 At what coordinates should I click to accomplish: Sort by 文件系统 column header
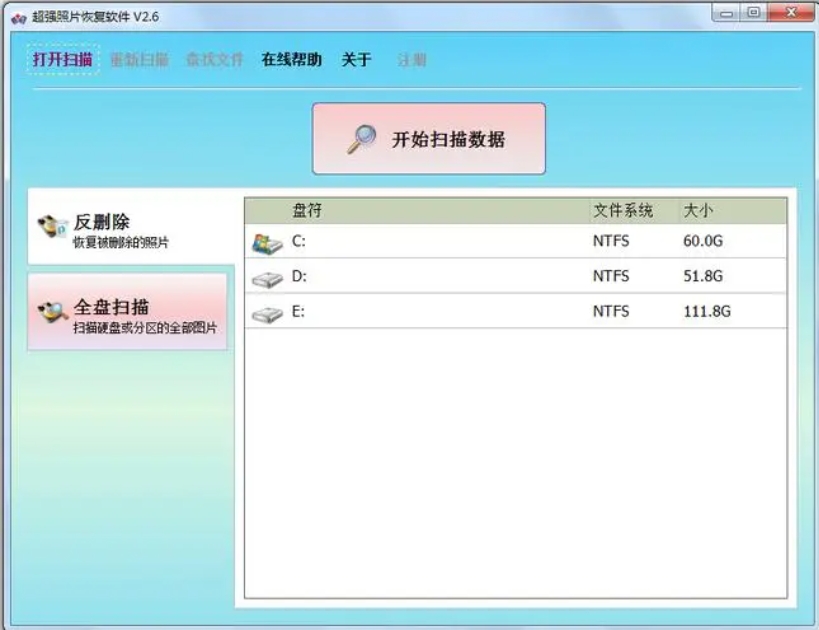click(x=623, y=211)
